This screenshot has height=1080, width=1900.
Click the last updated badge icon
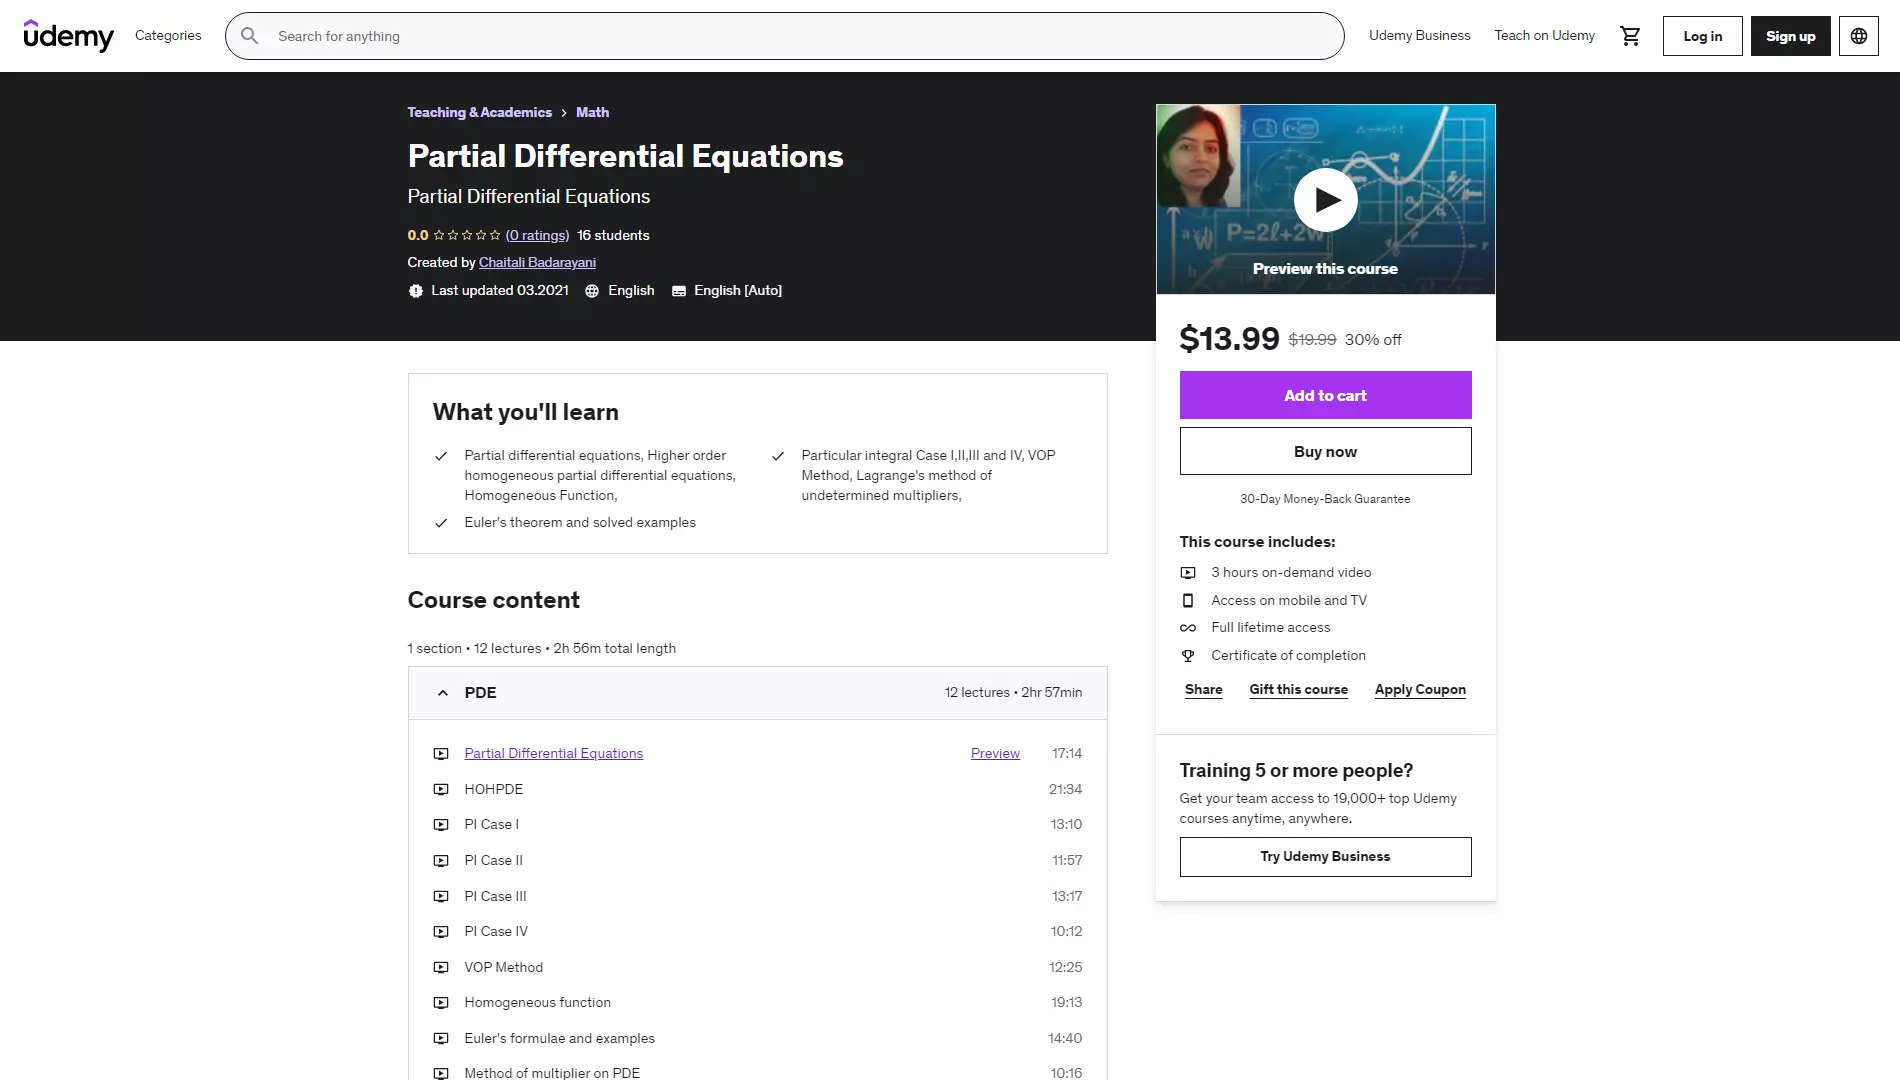[416, 291]
